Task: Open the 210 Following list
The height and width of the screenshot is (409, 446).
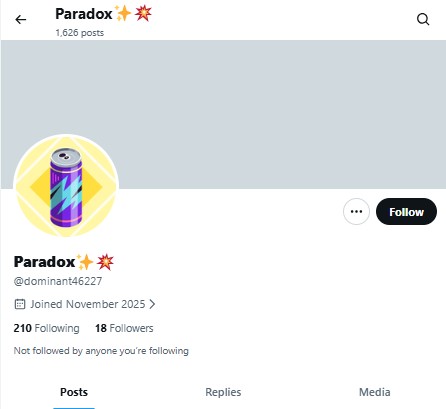Action: [47, 328]
